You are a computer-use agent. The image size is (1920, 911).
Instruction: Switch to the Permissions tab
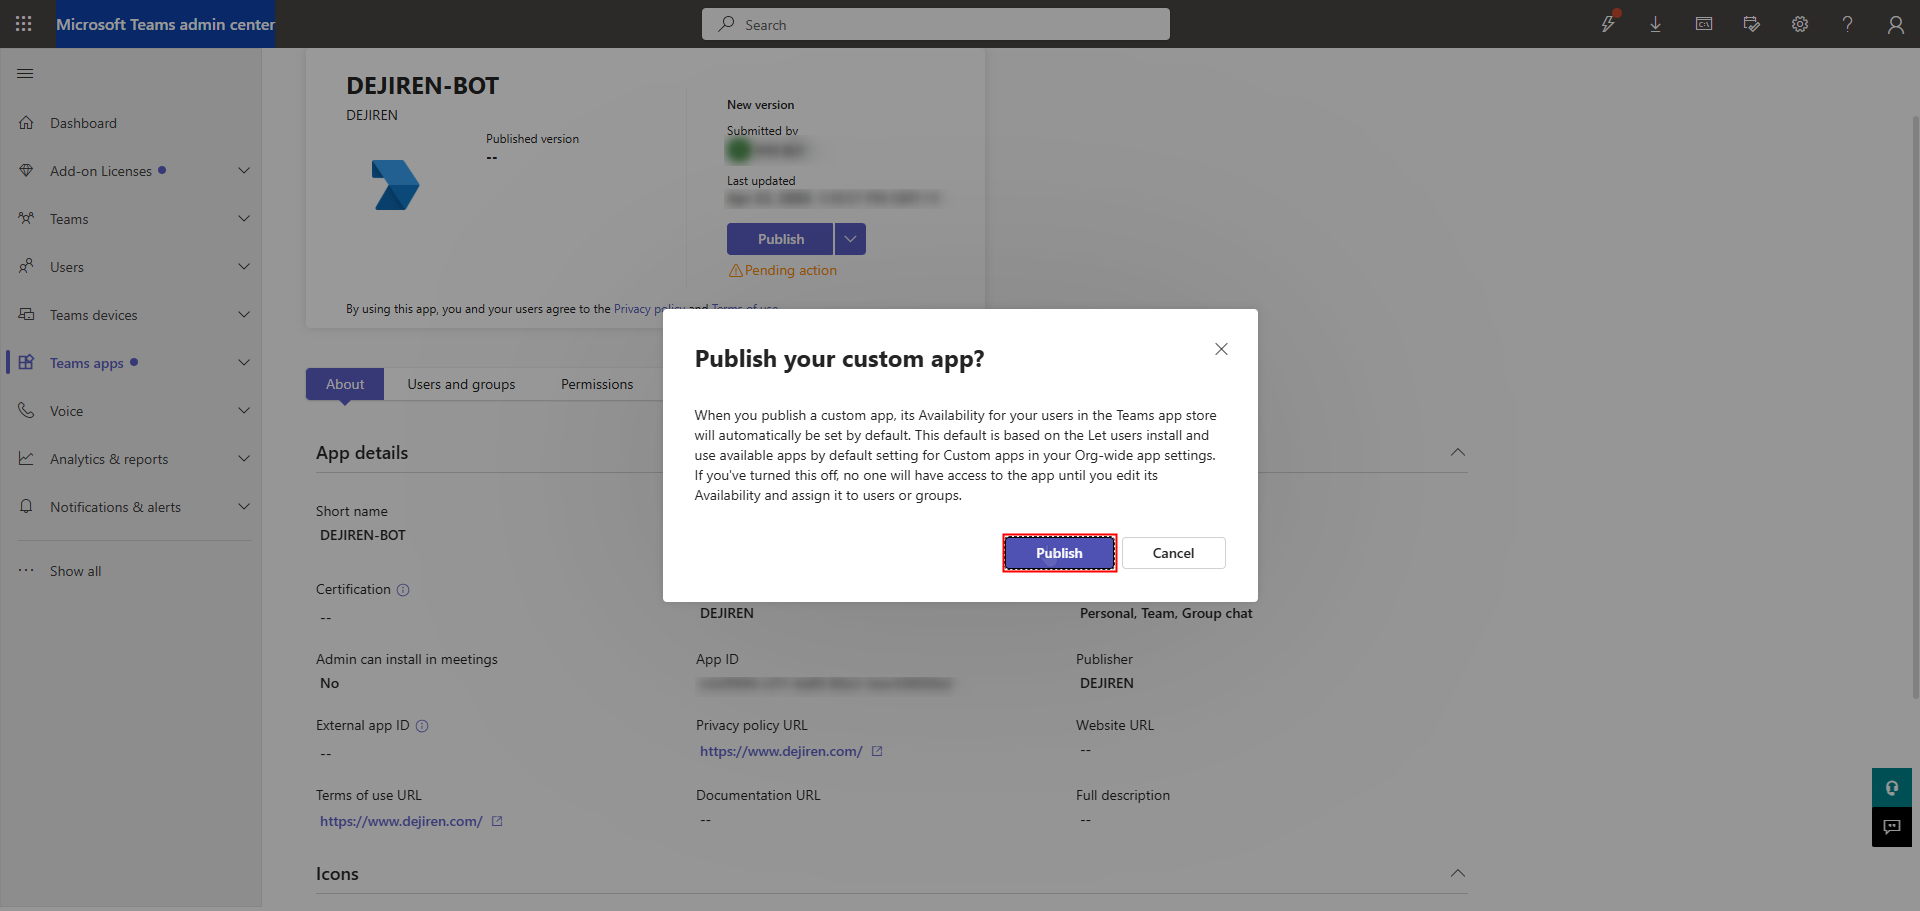pos(597,384)
